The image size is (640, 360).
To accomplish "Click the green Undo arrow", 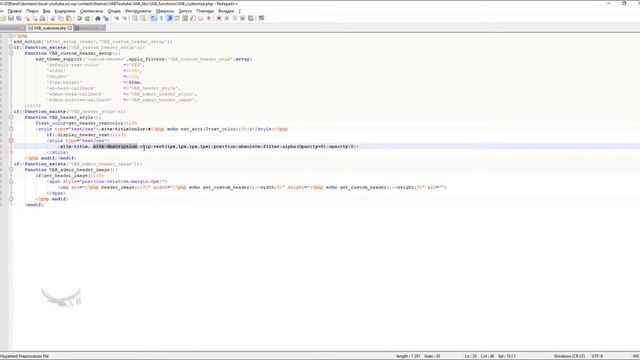I will click(79, 18).
